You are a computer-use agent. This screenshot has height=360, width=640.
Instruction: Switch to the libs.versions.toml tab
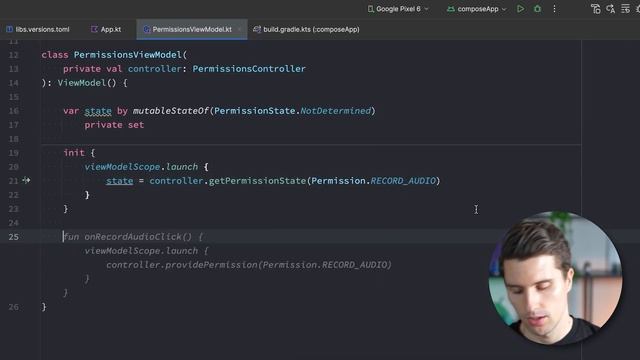tap(38, 29)
